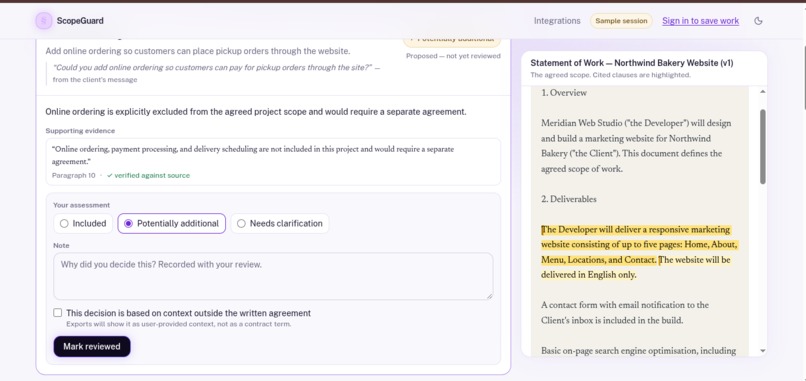Screen dimensions: 806x381
Task: Click the 'Your assessment' label
Action: pos(81,205)
